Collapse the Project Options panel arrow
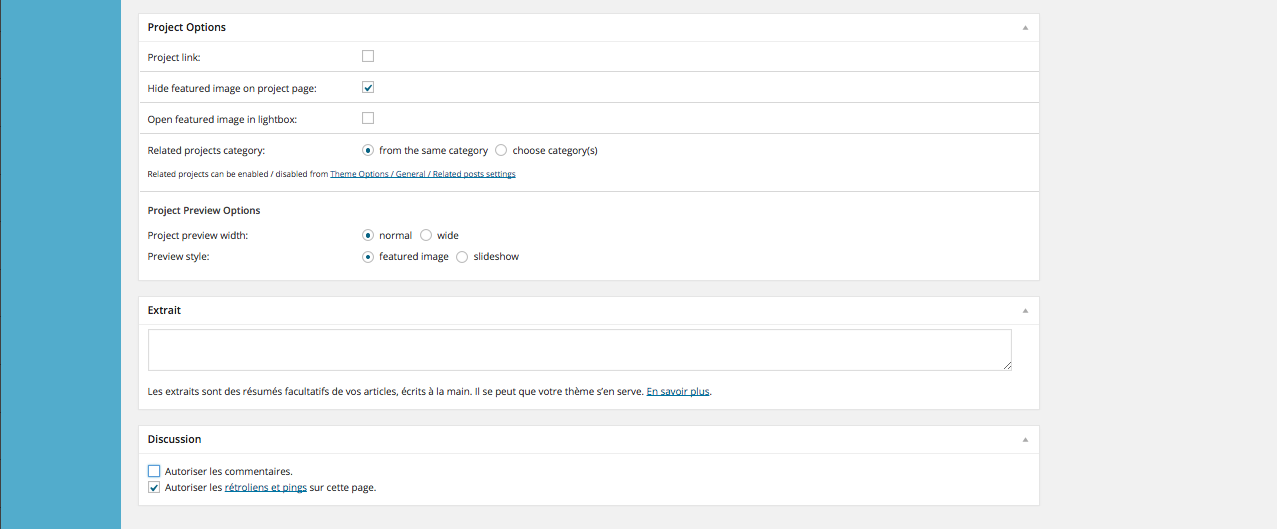 pyautogui.click(x=1025, y=28)
